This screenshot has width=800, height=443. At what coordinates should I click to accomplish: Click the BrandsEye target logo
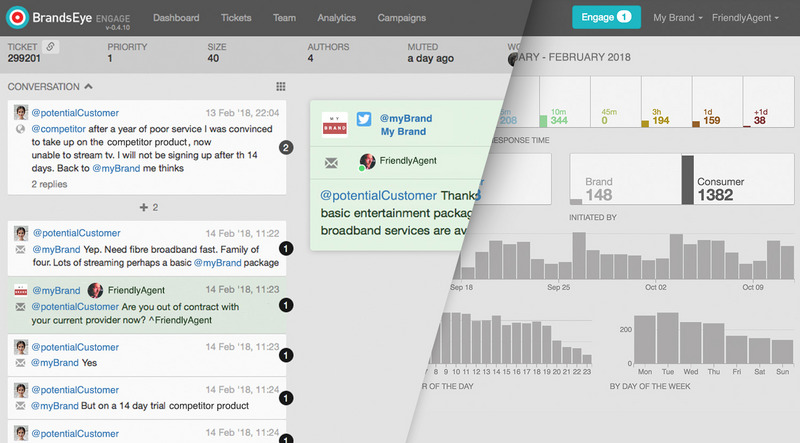pyautogui.click(x=17, y=17)
